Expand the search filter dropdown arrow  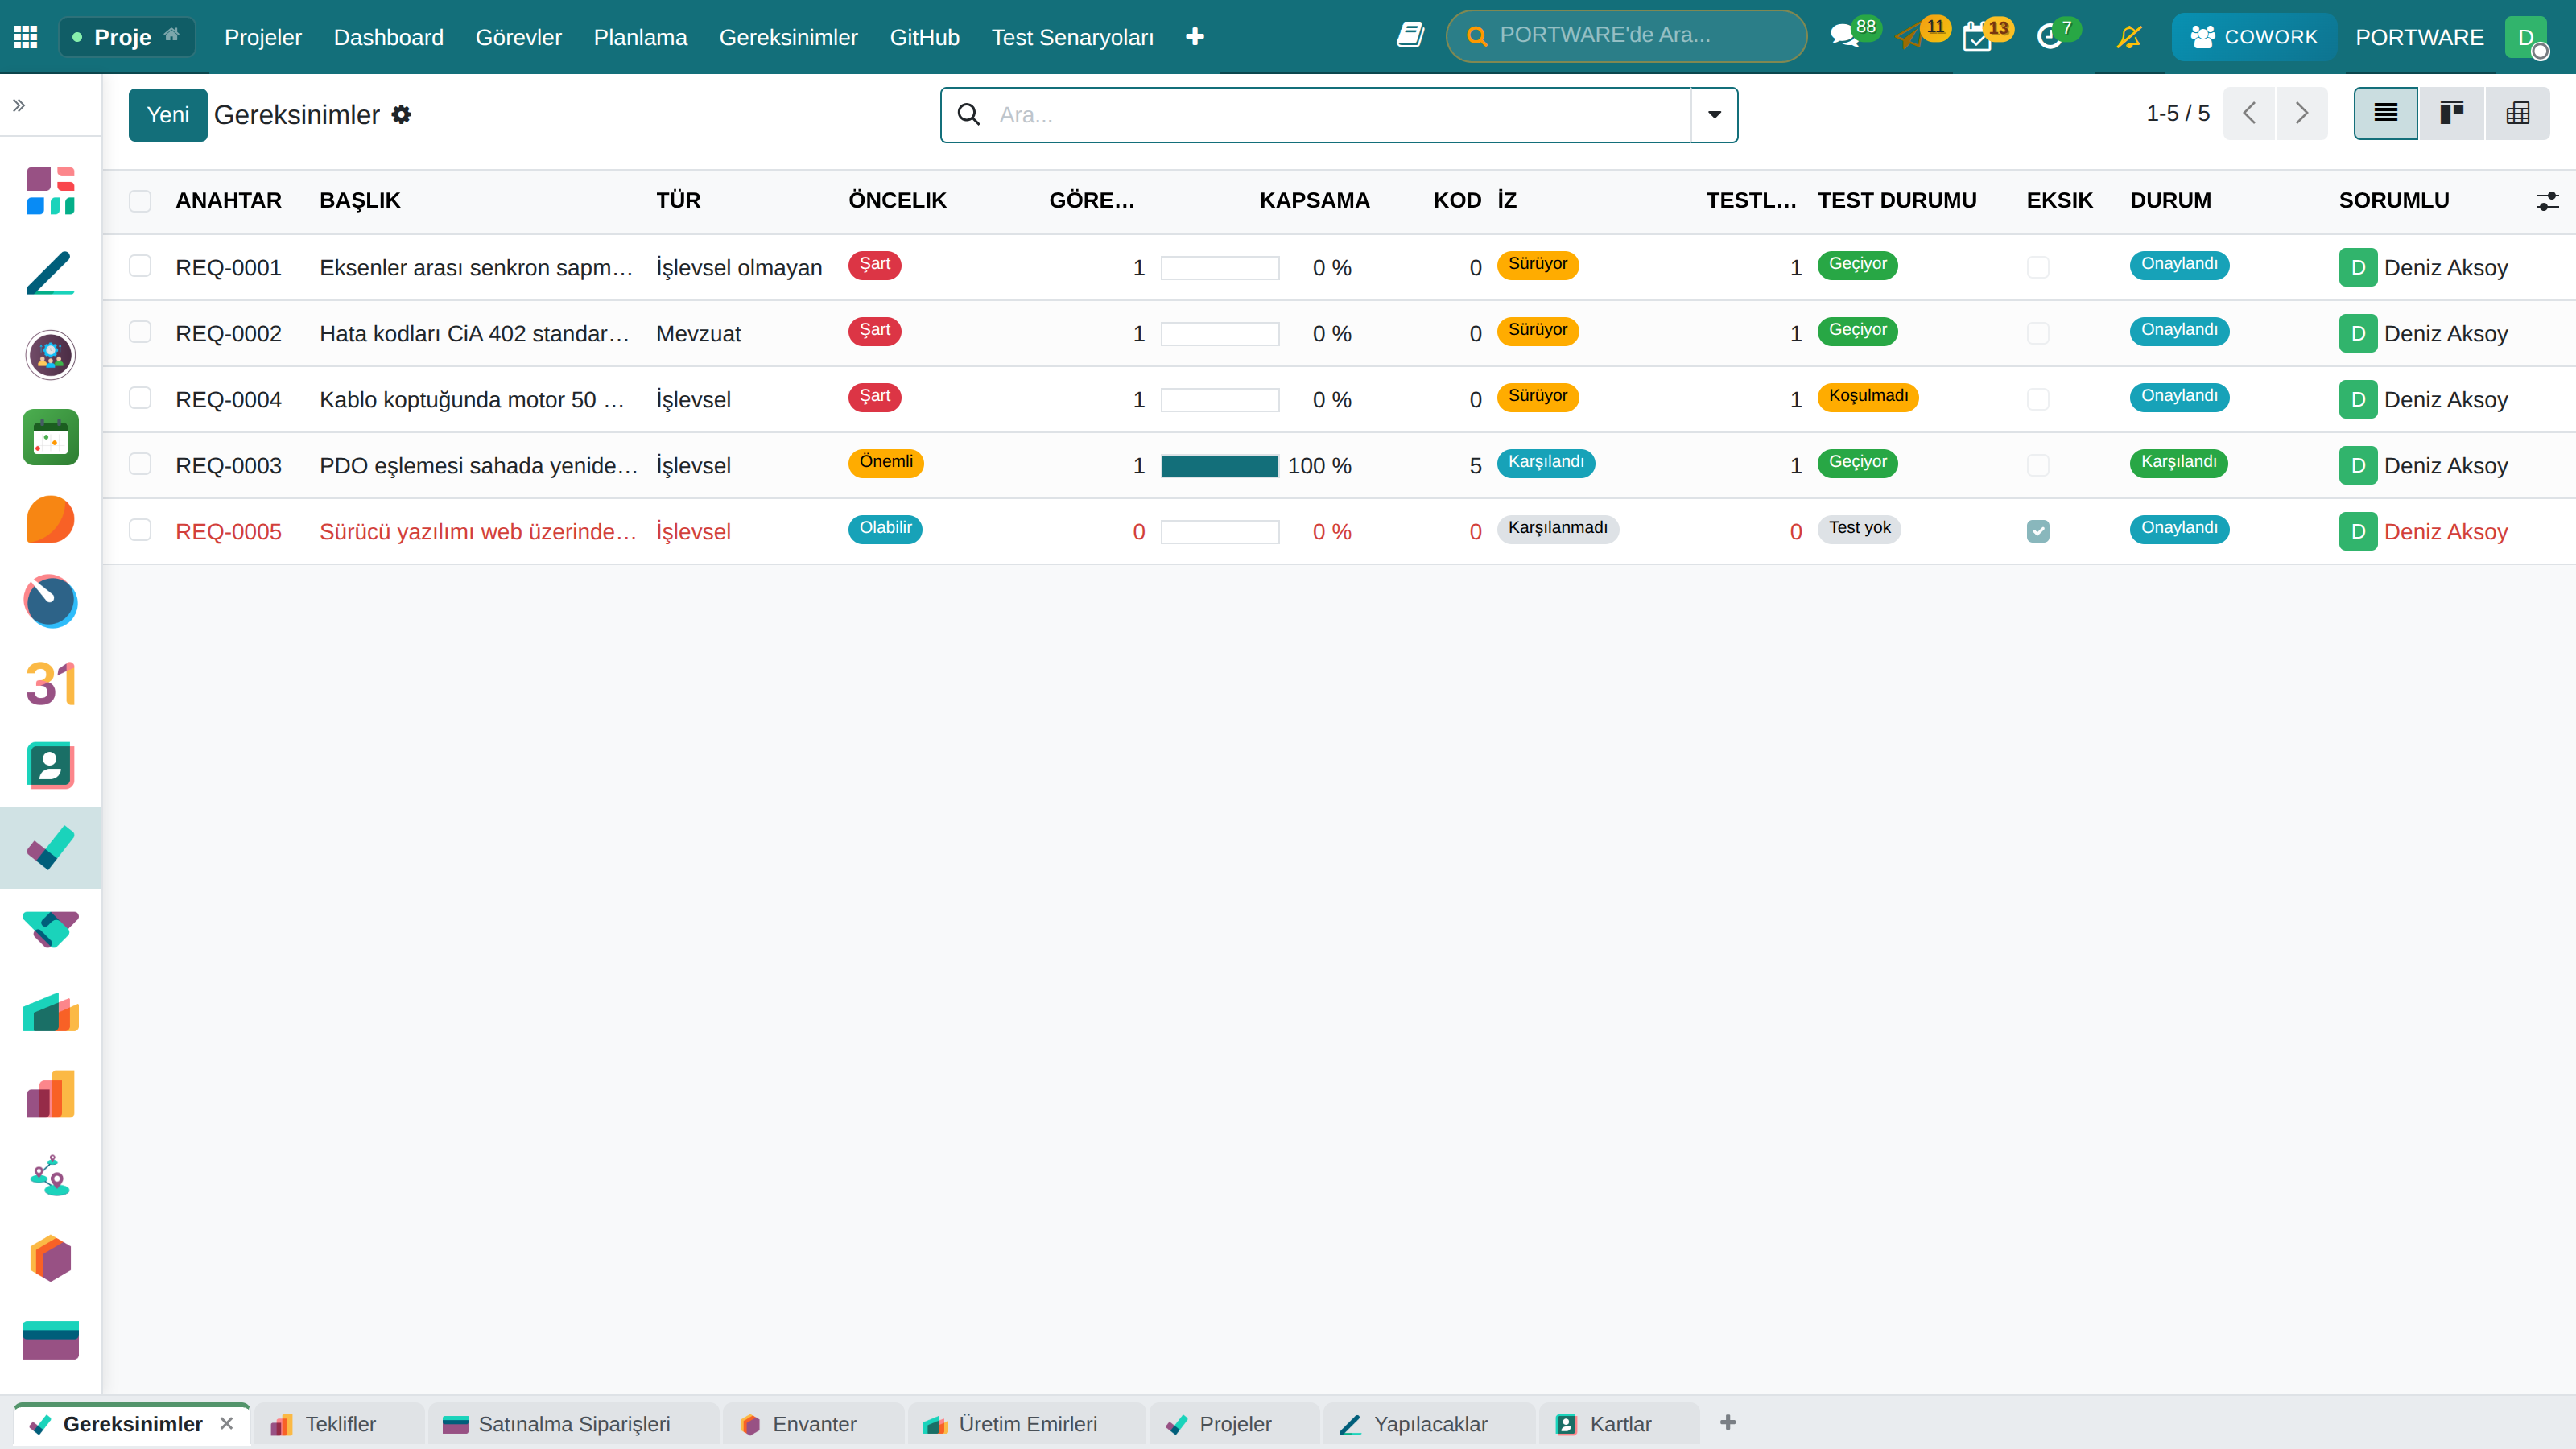point(1714,115)
